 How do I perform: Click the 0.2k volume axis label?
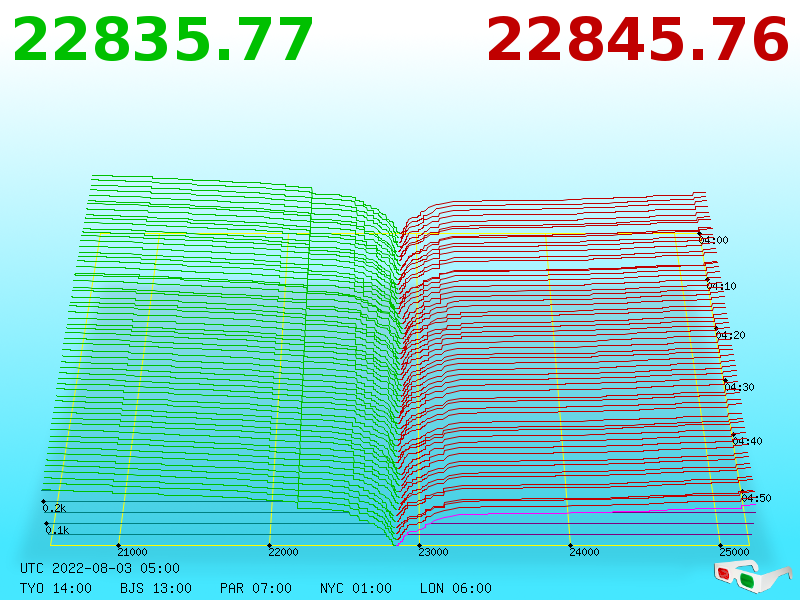54,508
